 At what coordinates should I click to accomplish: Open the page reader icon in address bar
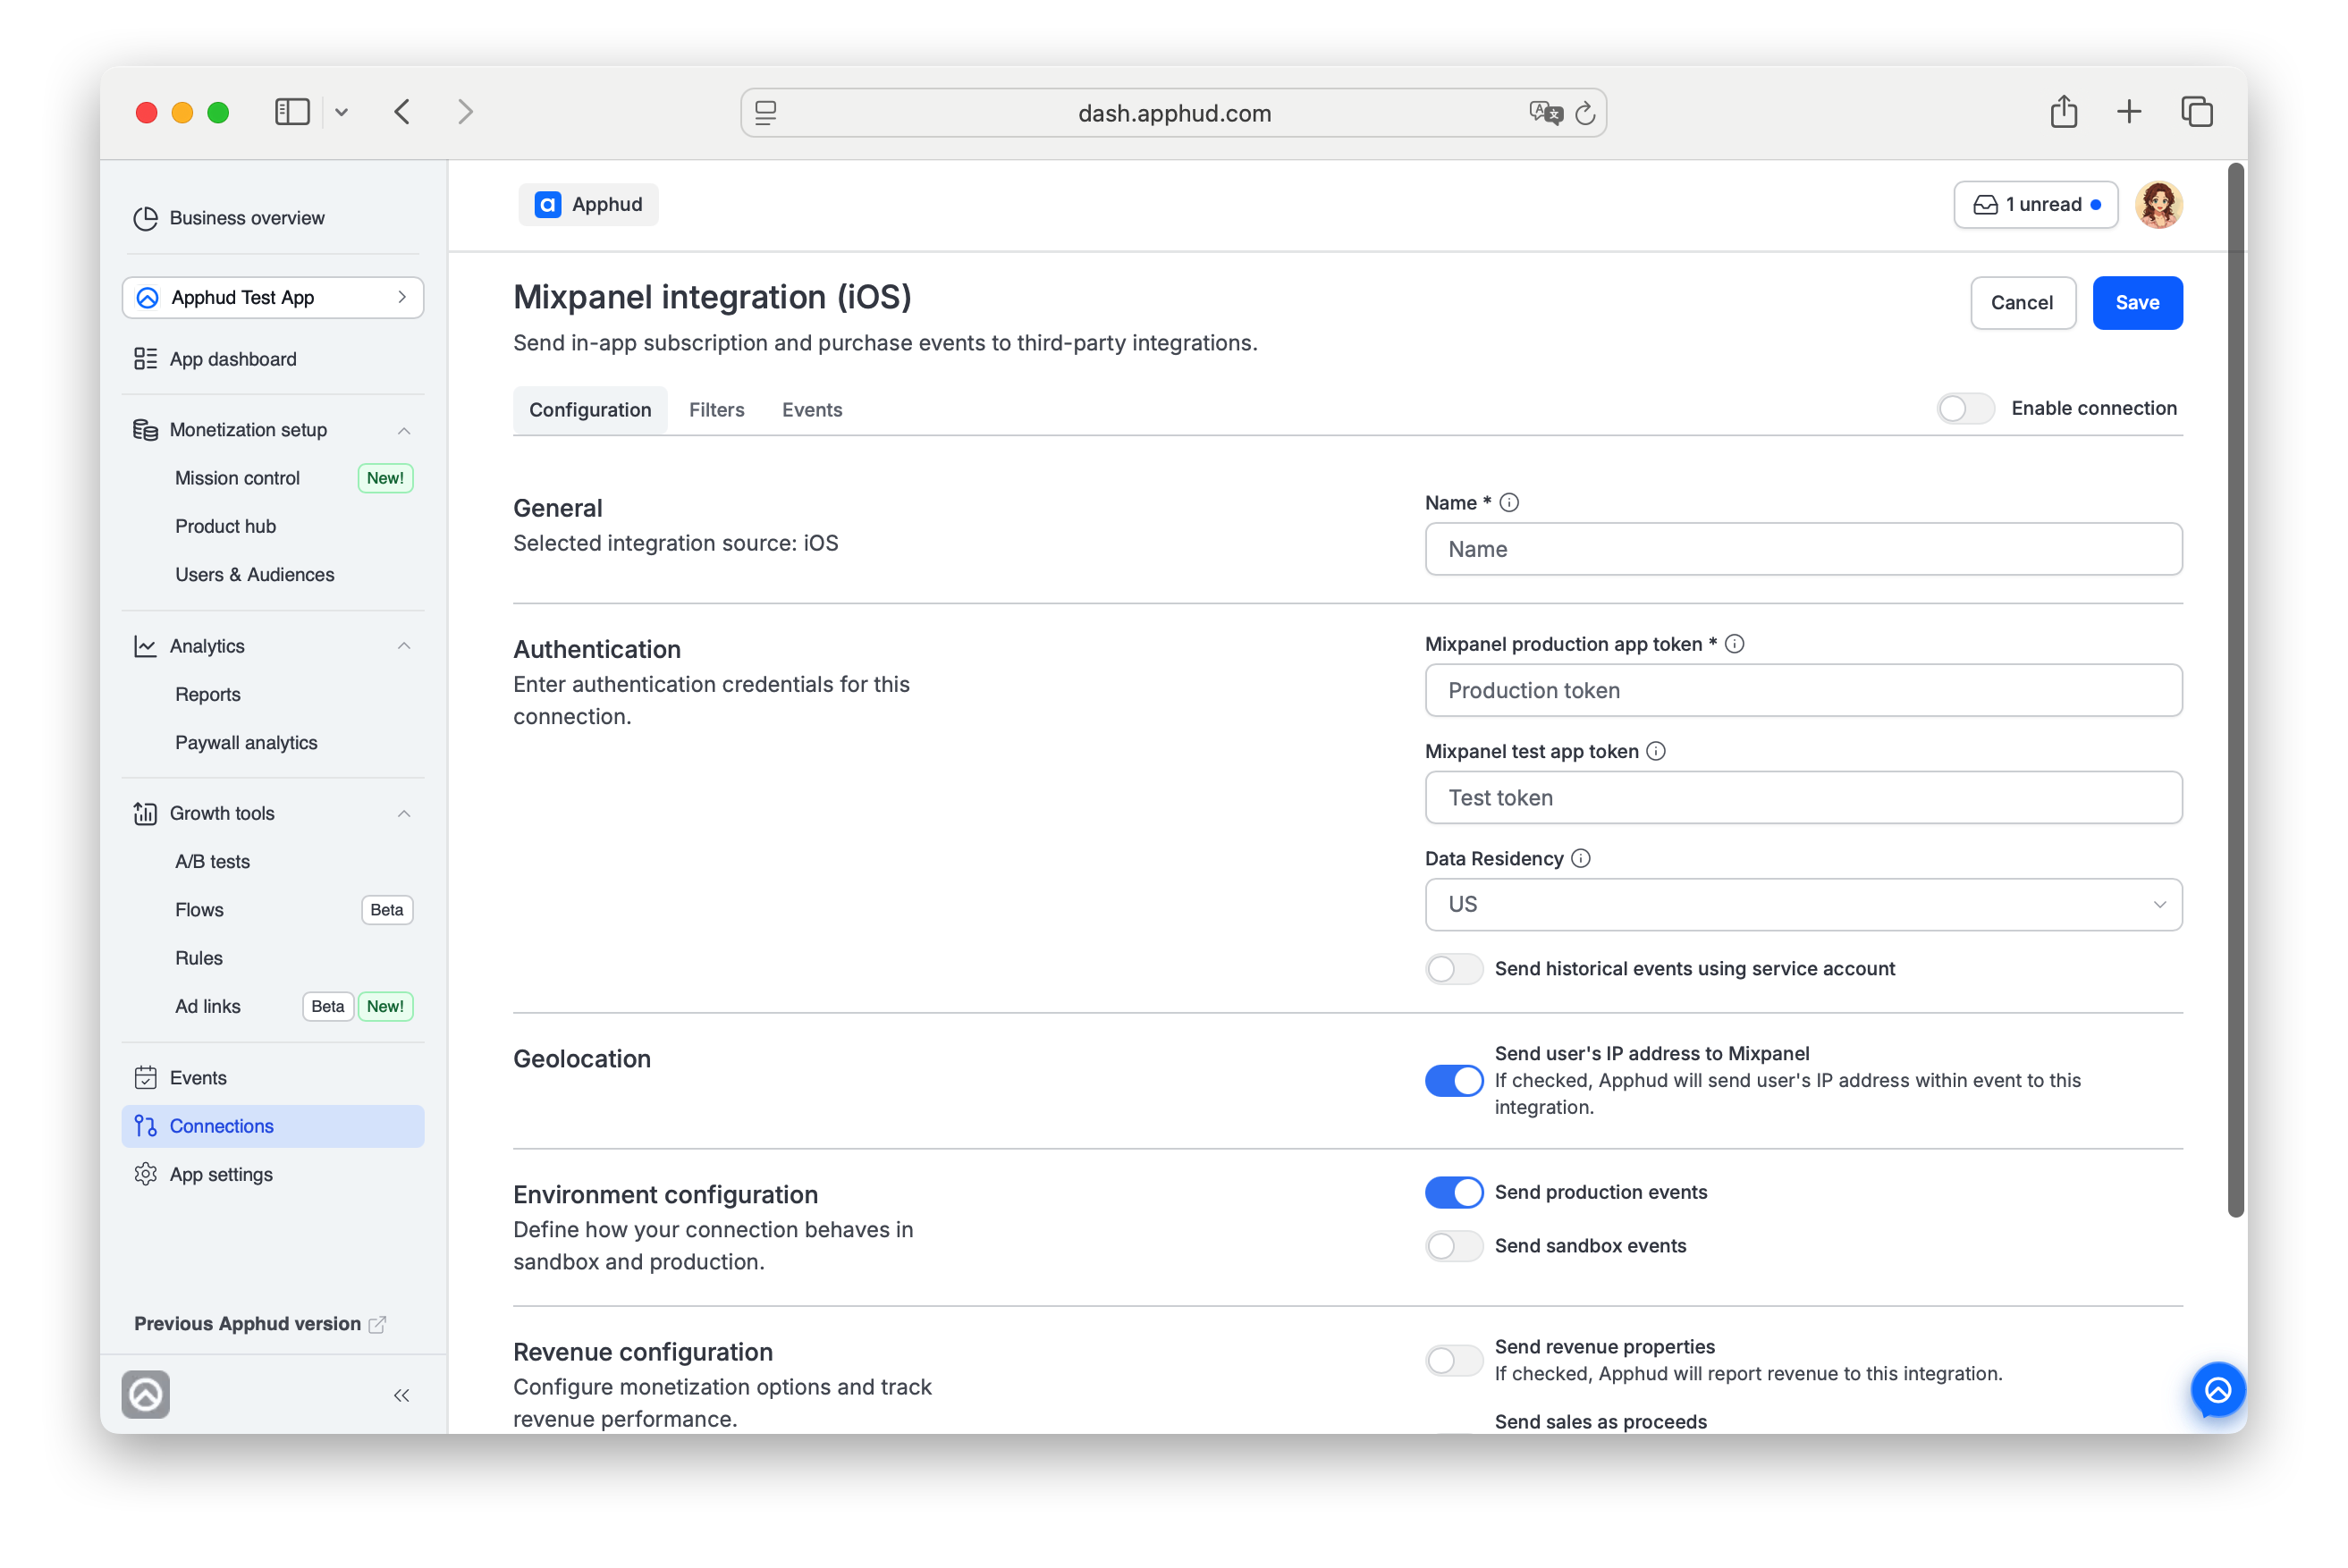point(766,113)
